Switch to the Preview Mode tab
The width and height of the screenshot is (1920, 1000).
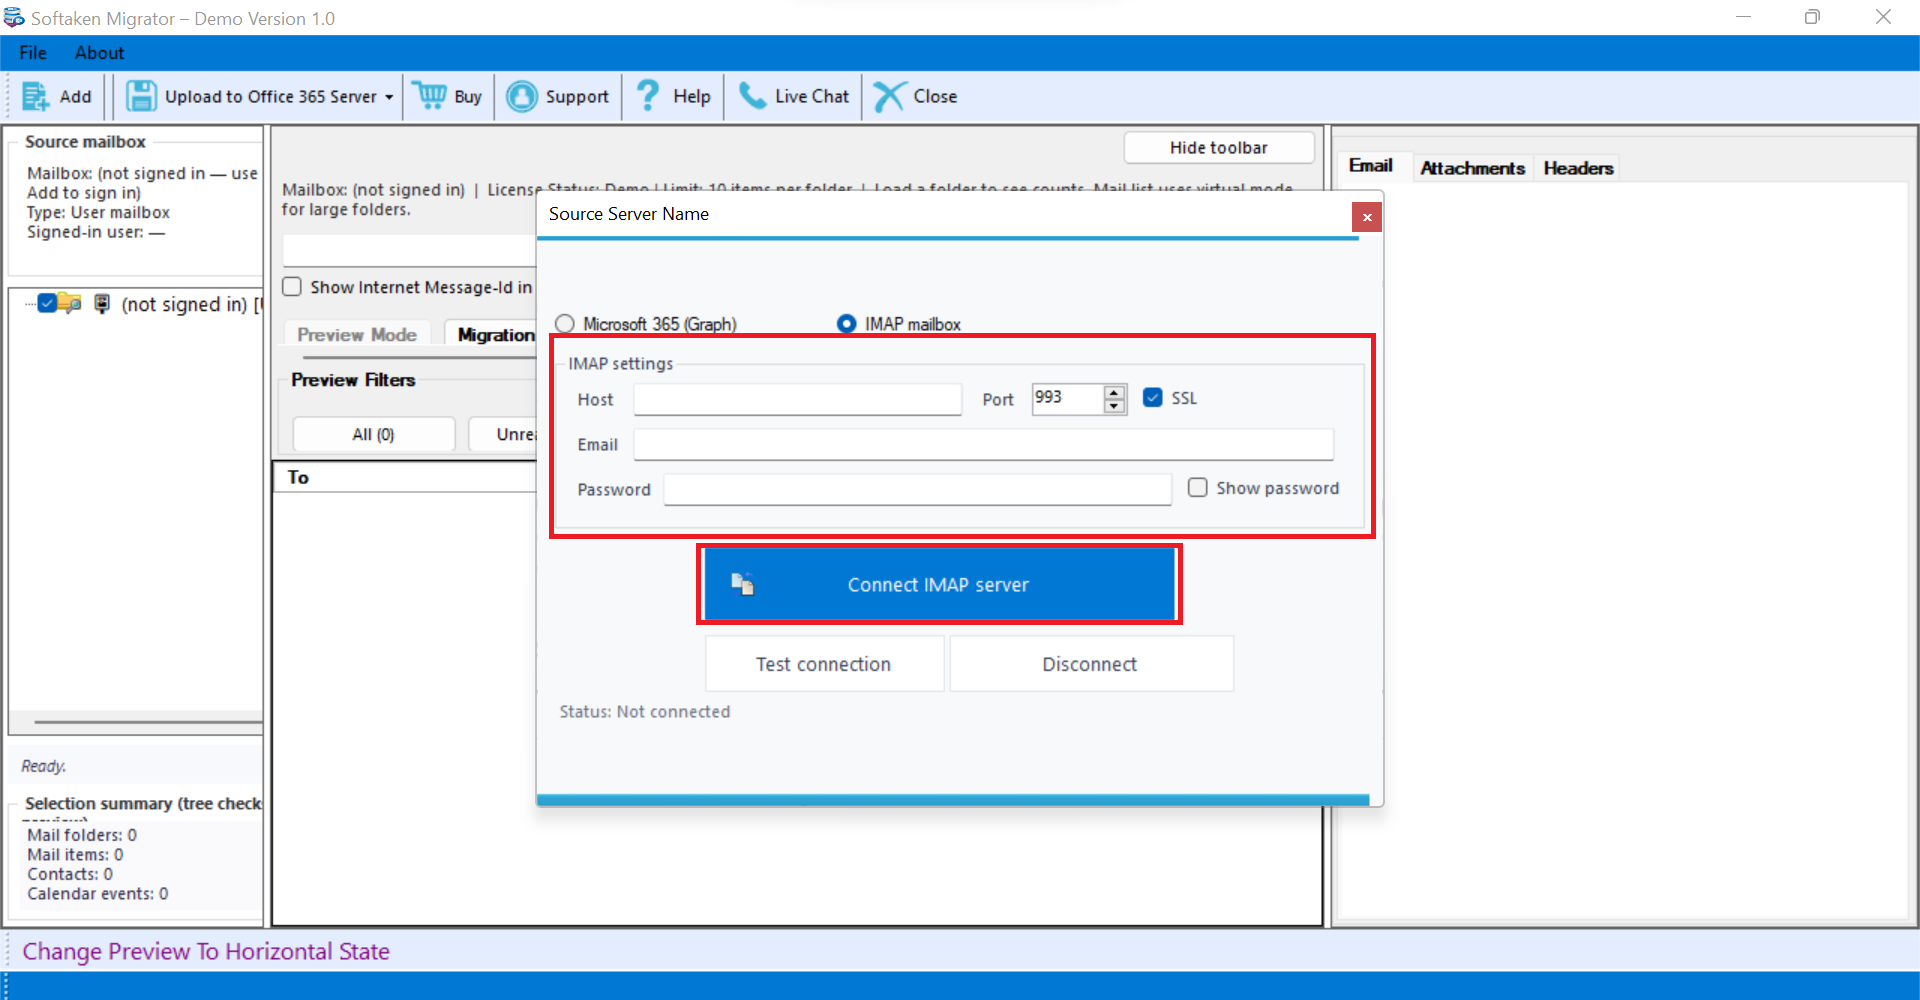coord(357,335)
